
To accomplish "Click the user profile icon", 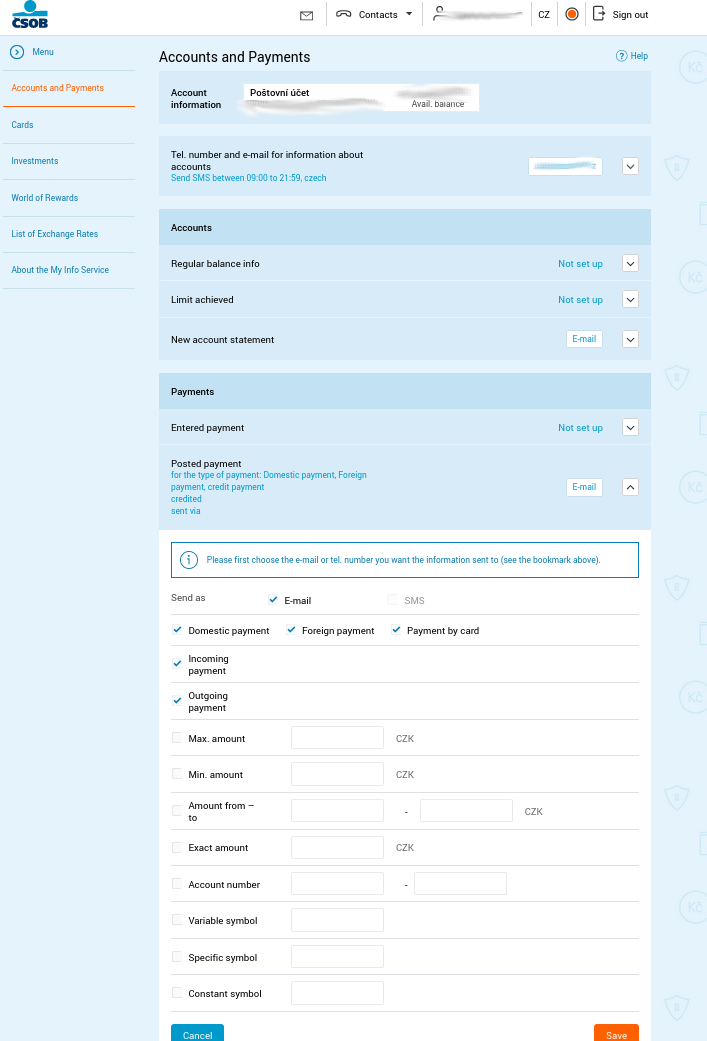I will coord(440,13).
